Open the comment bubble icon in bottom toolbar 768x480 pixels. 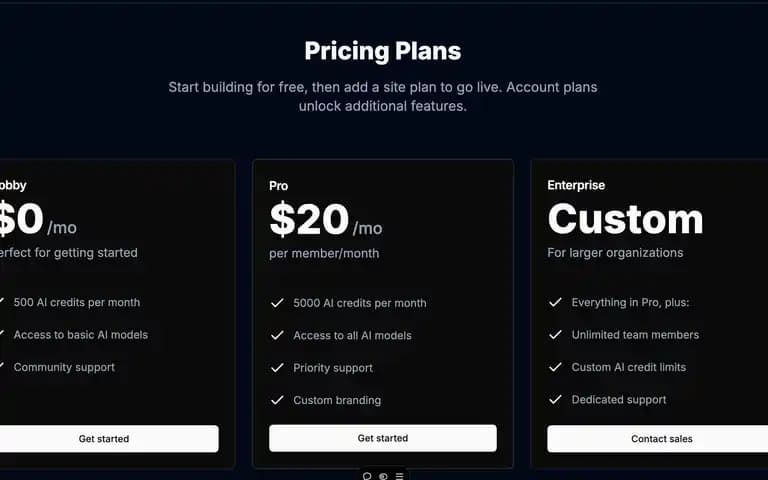[366, 476]
